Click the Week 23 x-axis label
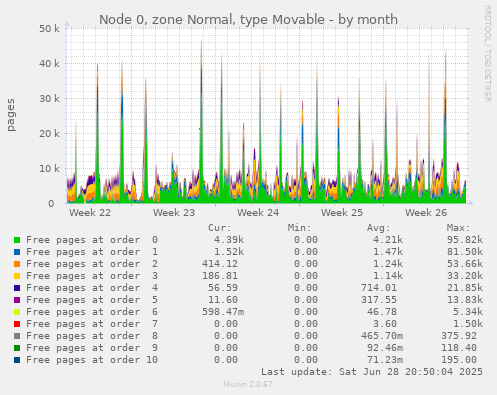This screenshot has width=497, height=395. coord(174,213)
